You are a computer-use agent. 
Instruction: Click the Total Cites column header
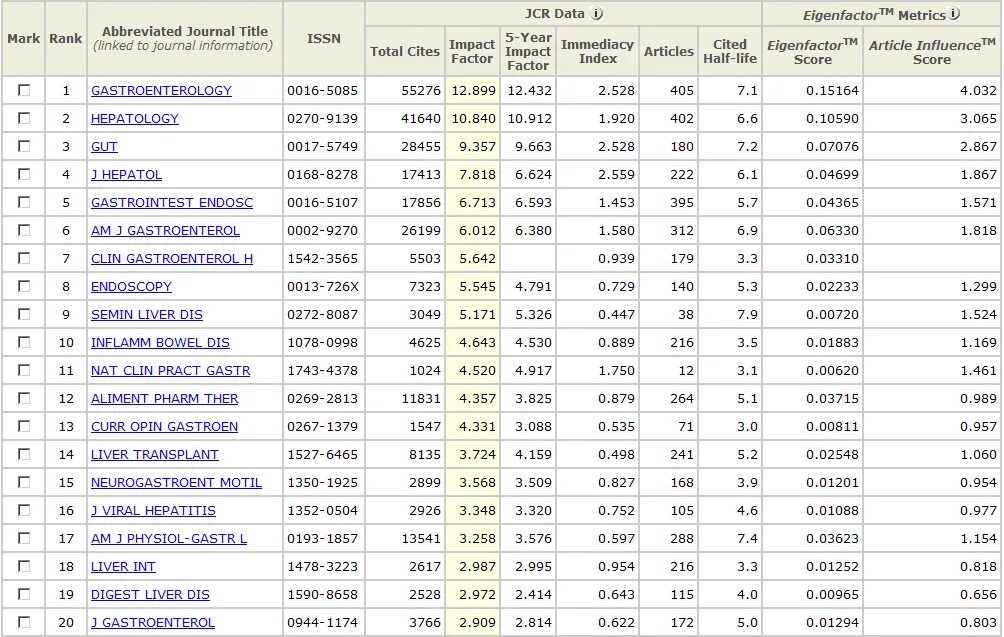(x=405, y=51)
